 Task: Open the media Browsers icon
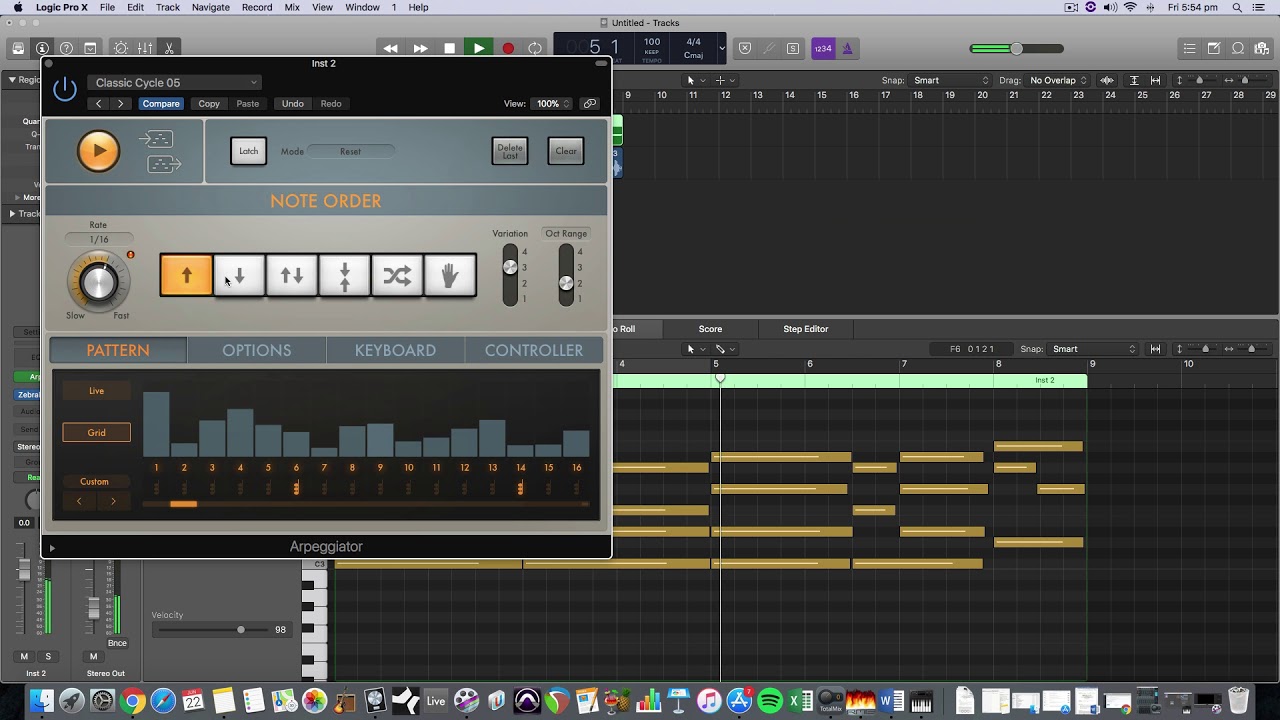pyautogui.click(x=1262, y=48)
